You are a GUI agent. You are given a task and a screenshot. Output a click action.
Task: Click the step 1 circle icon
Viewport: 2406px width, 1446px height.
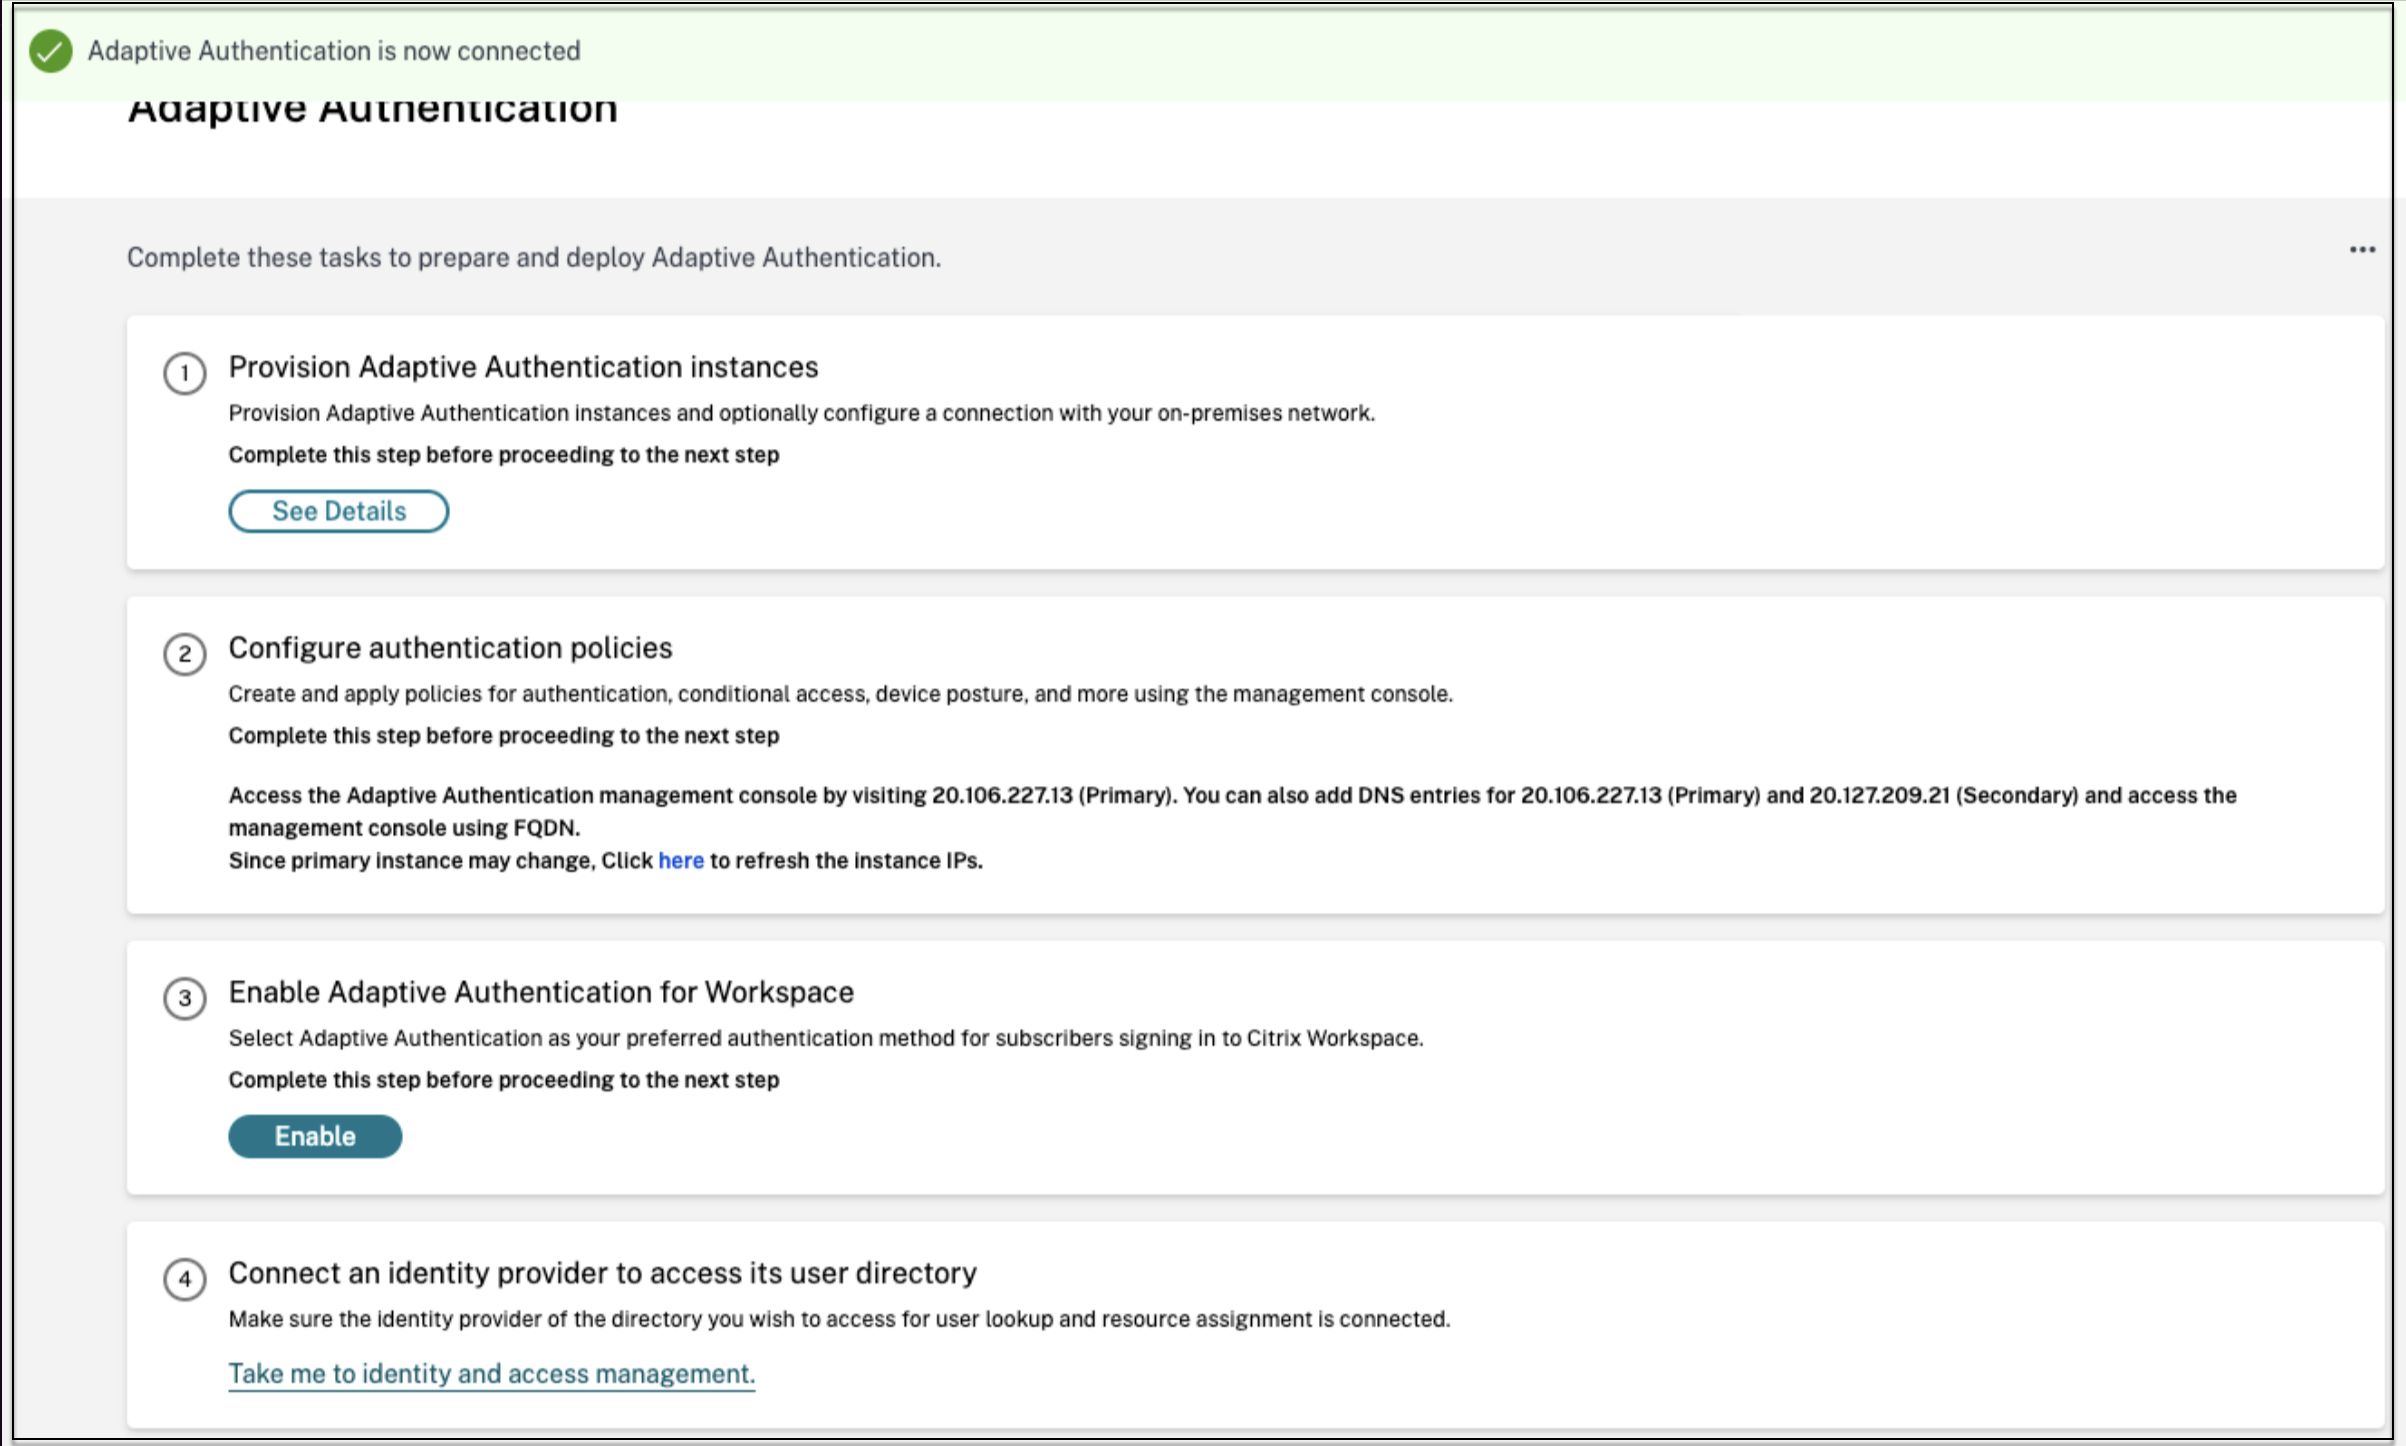click(x=185, y=374)
